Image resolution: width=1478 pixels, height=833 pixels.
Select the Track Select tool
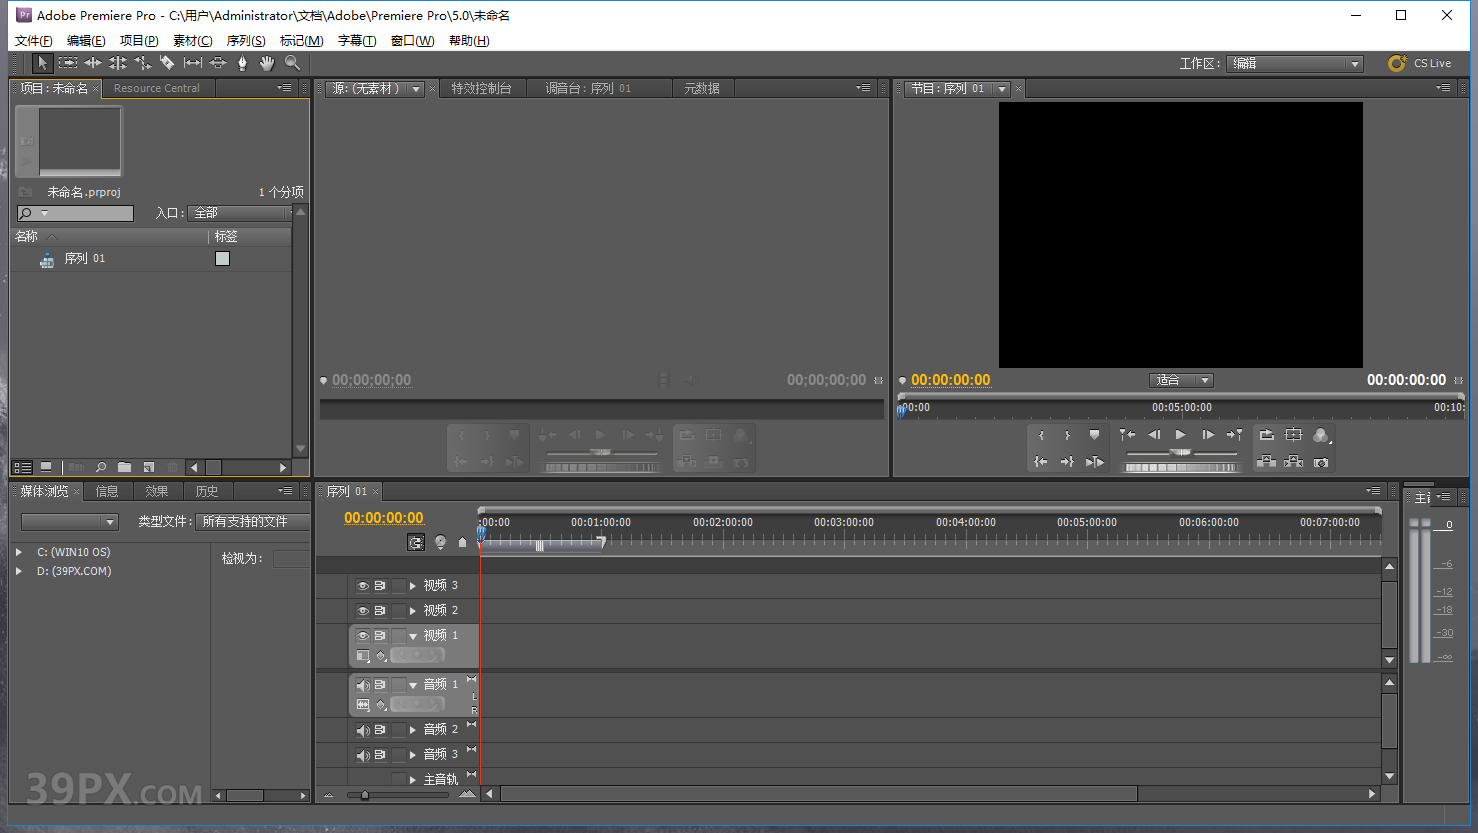point(67,62)
